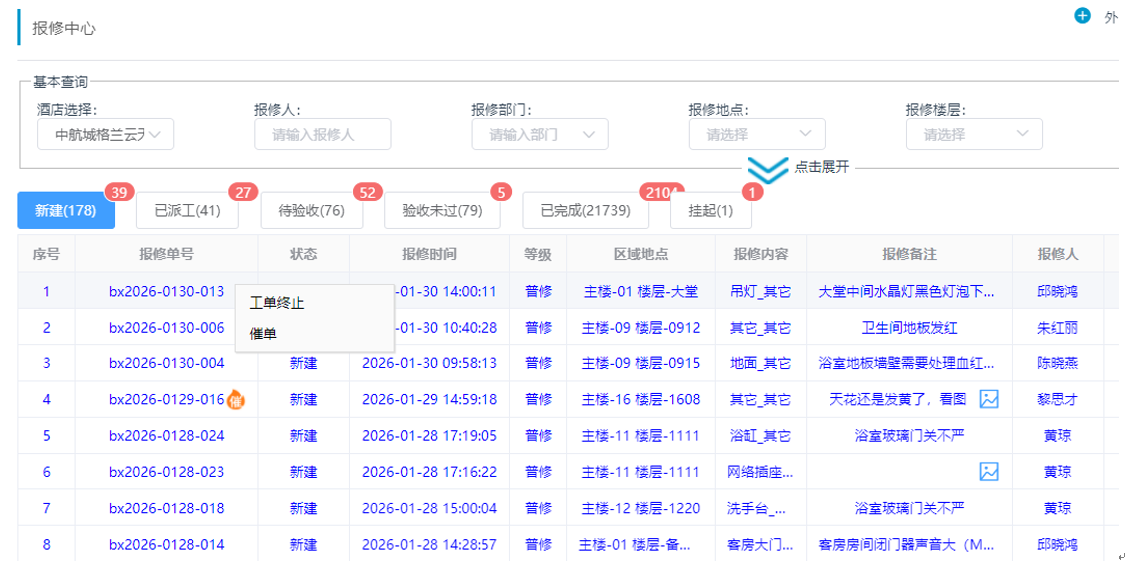The image size is (1147, 573).
Task: Open image attachment icon in row 6
Action: pos(989,471)
